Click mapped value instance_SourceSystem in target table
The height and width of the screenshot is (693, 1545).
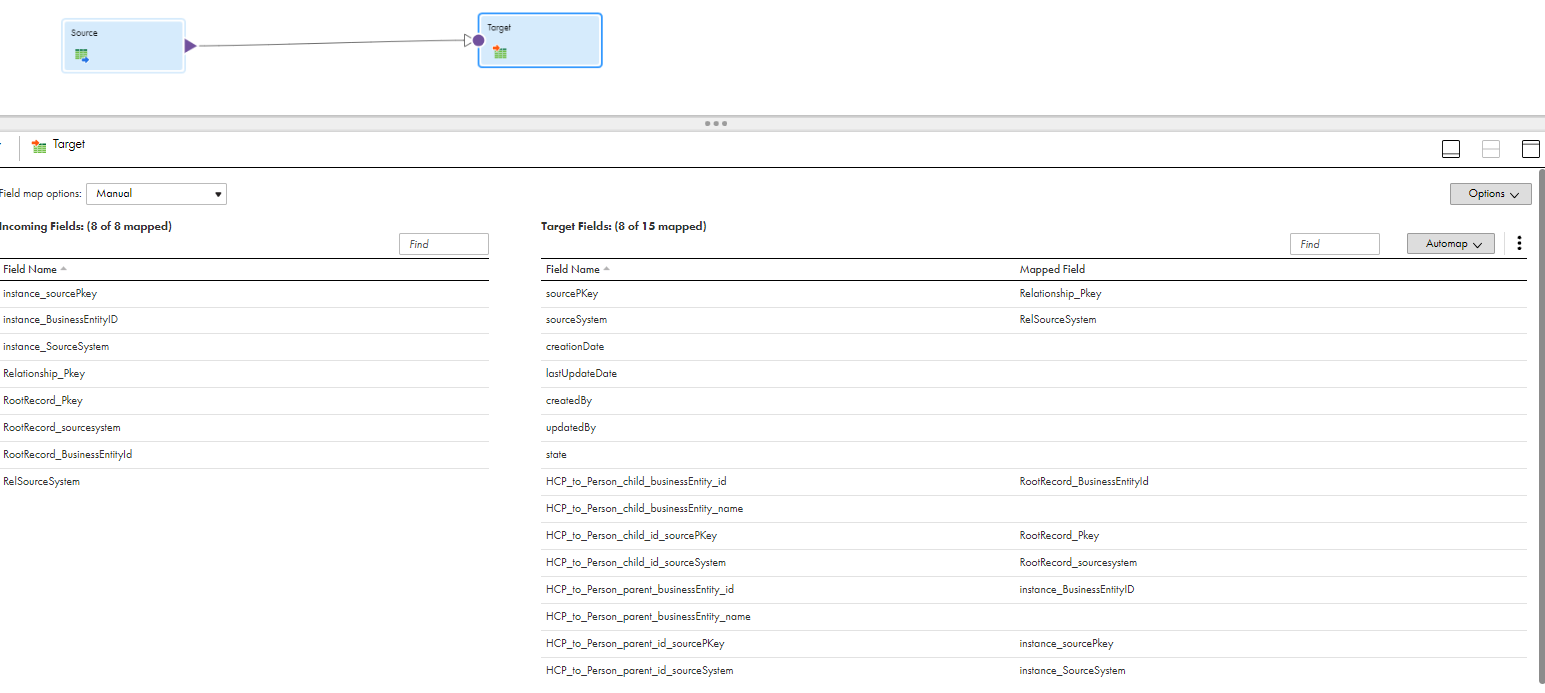tap(1072, 671)
